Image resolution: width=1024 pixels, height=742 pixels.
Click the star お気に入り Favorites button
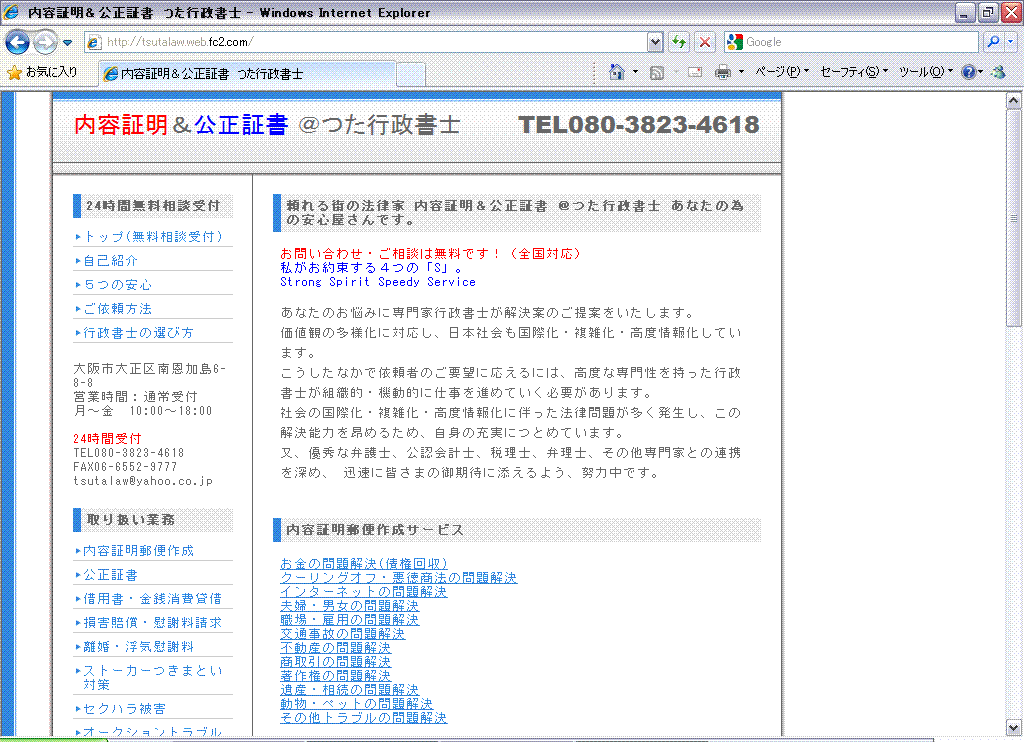pyautogui.click(x=42, y=72)
